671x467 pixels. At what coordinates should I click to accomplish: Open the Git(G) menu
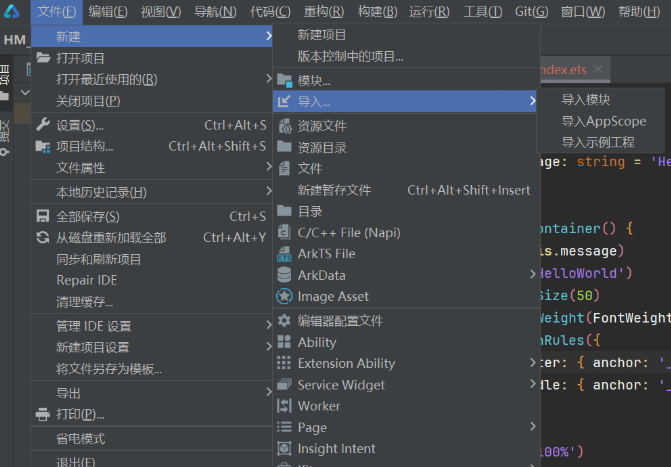(x=531, y=12)
